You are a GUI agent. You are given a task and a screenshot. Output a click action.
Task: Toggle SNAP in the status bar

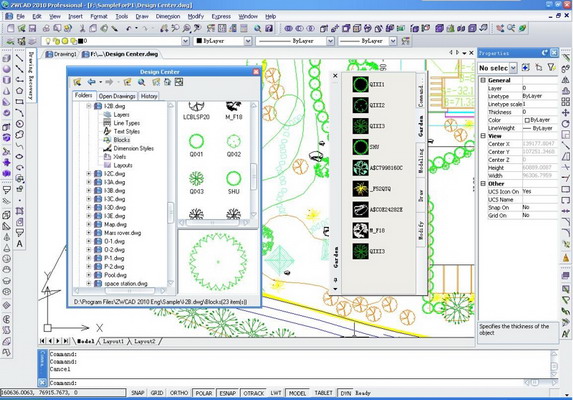[x=137, y=393]
